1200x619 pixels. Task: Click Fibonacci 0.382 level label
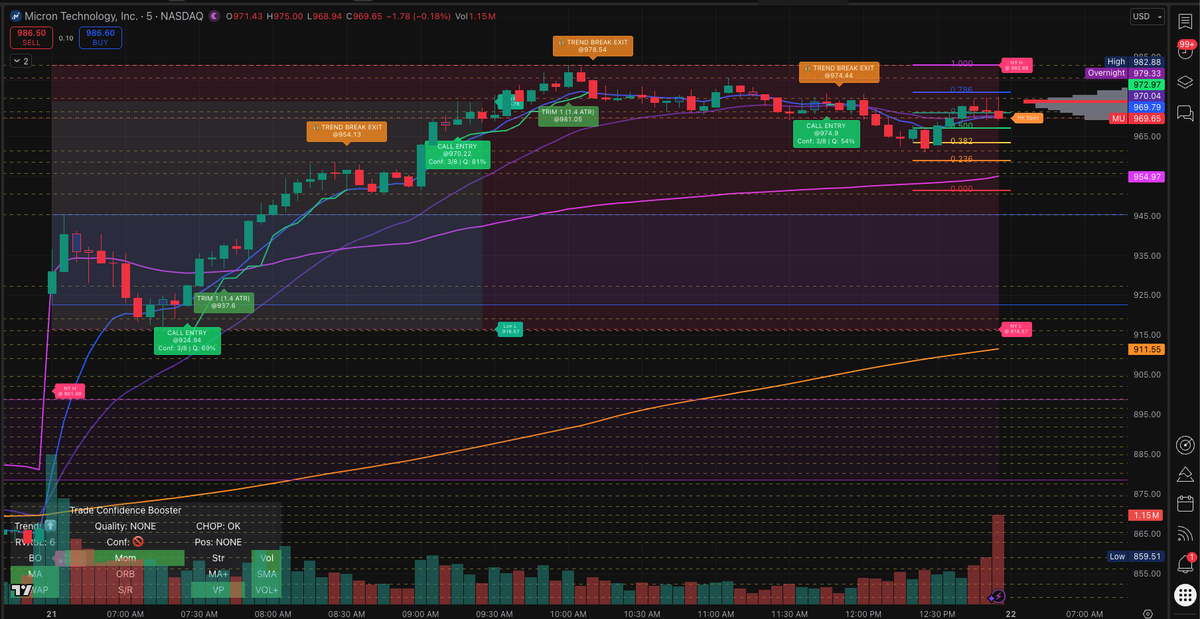pyautogui.click(x=962, y=141)
